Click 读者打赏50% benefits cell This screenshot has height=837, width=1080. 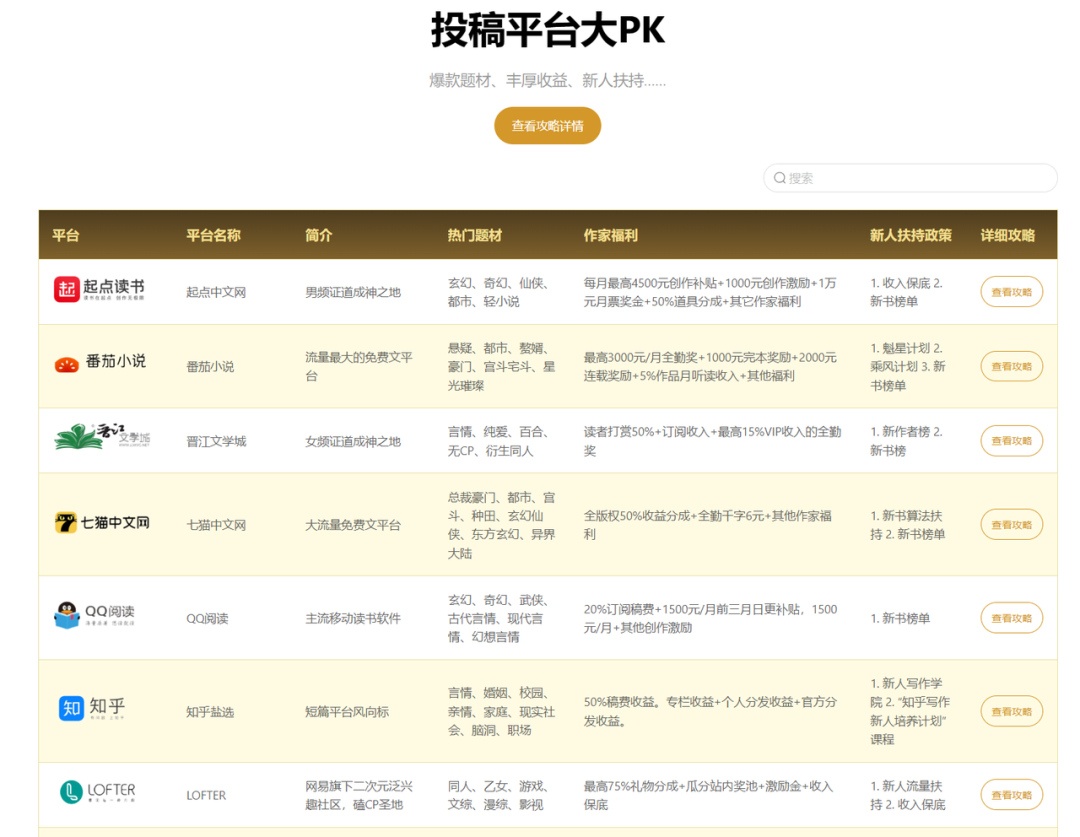pos(712,441)
